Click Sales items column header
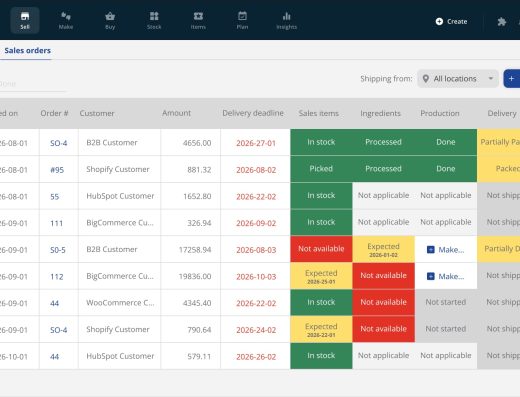520x397 pixels. click(319, 113)
